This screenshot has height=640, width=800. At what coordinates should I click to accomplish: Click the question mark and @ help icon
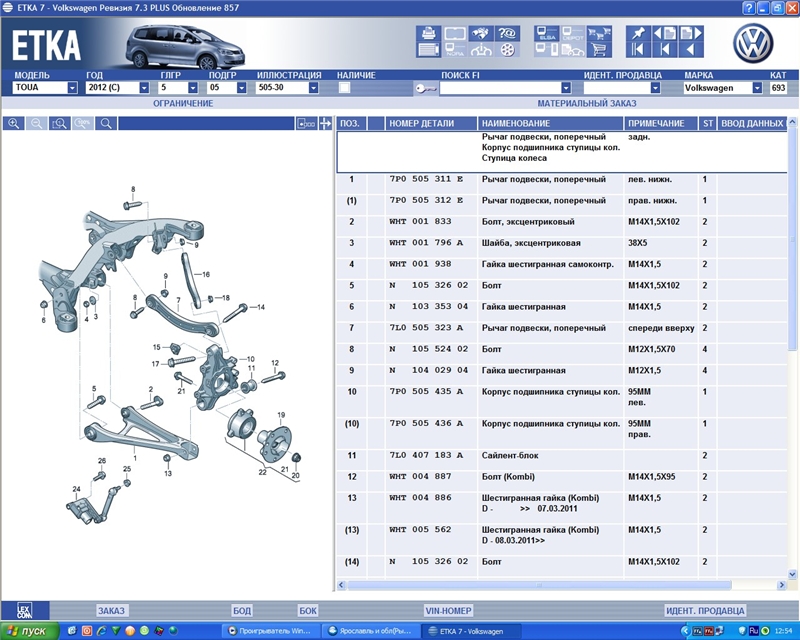(507, 34)
